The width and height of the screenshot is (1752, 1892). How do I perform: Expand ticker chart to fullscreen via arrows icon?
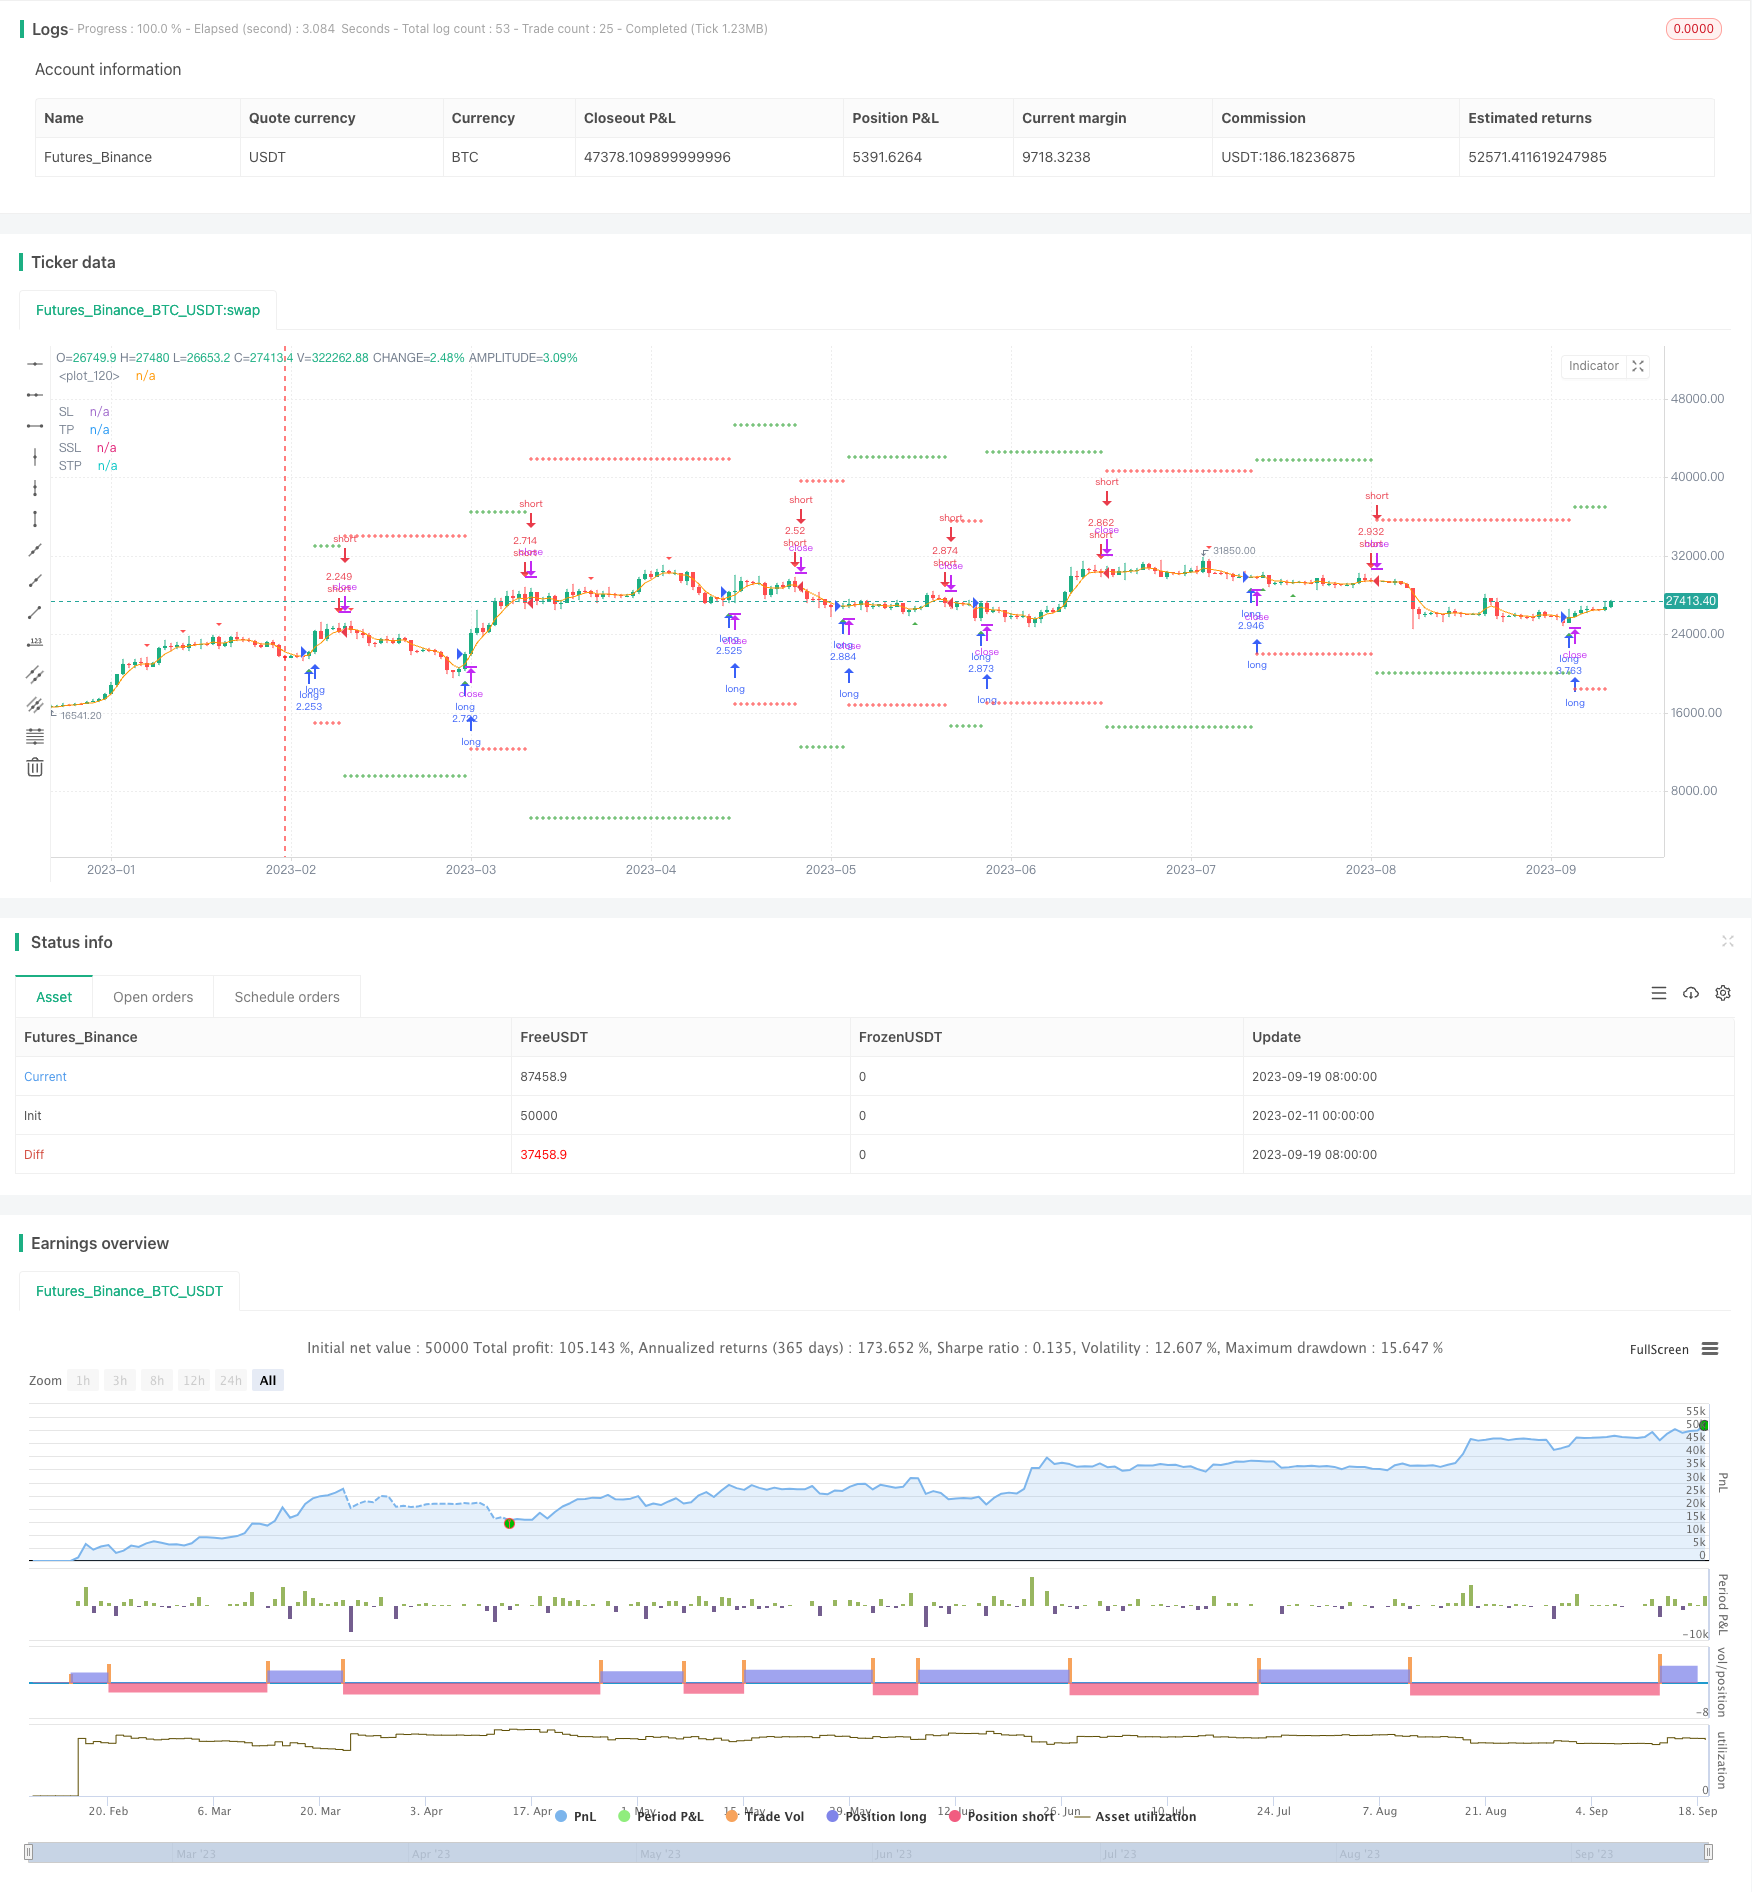point(1638,366)
